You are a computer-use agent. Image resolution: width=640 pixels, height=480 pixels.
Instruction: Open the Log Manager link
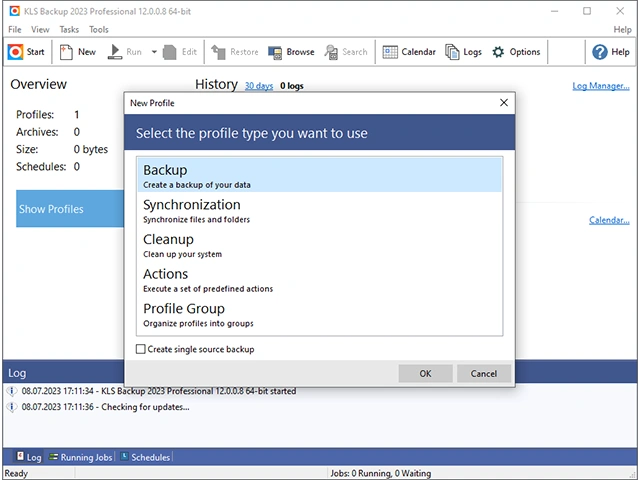pos(600,86)
